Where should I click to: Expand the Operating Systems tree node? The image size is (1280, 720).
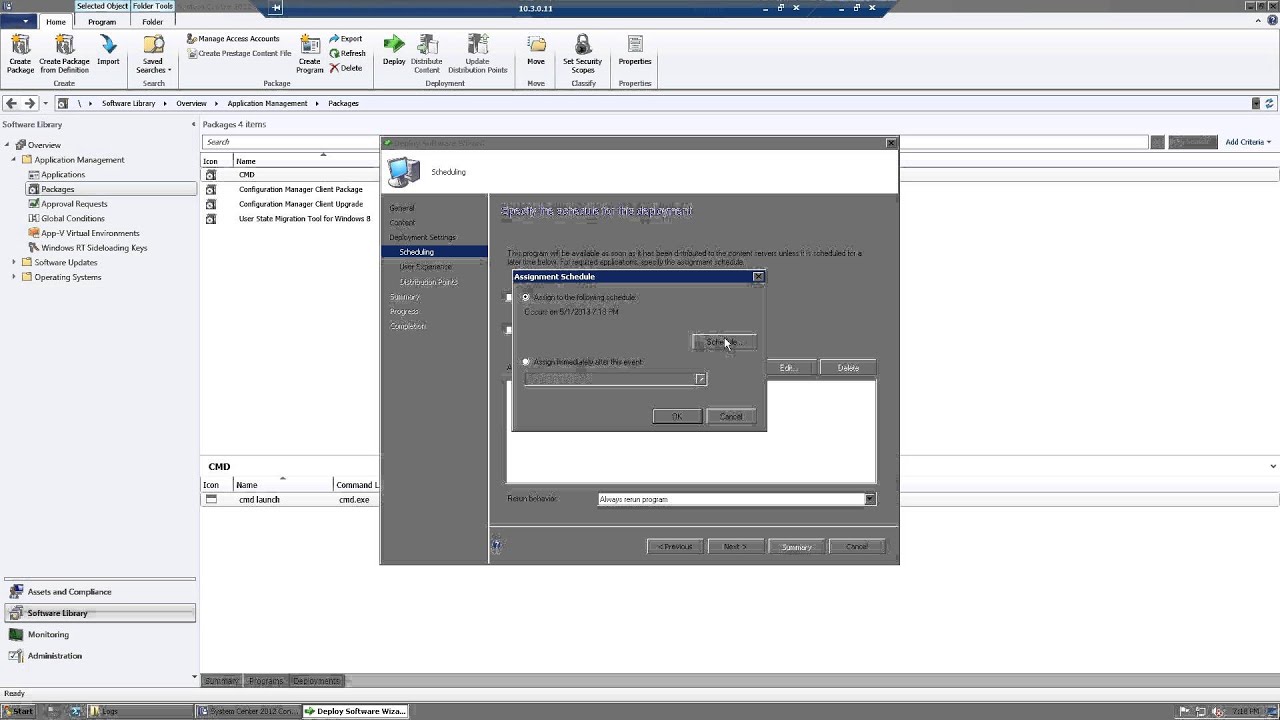click(x=14, y=277)
